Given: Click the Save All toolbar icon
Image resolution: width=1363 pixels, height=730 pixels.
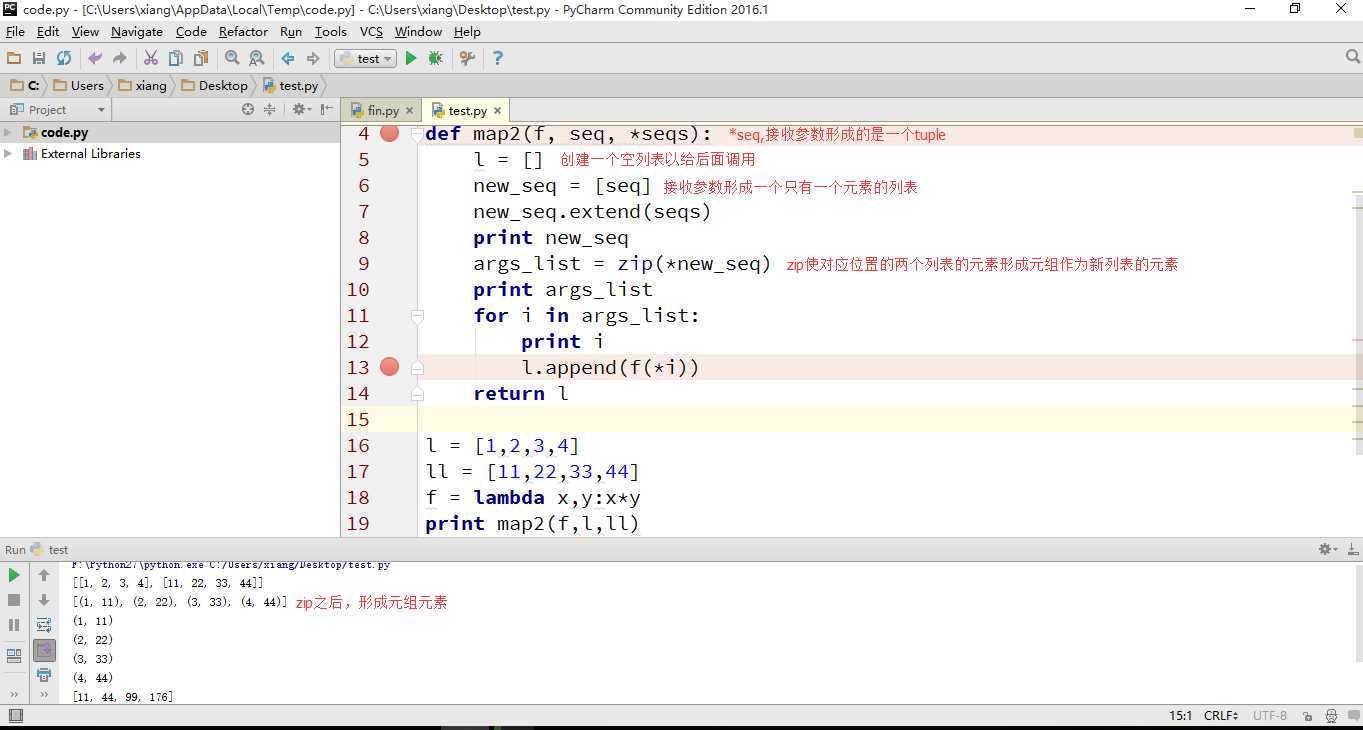Looking at the screenshot, I should pos(39,59).
